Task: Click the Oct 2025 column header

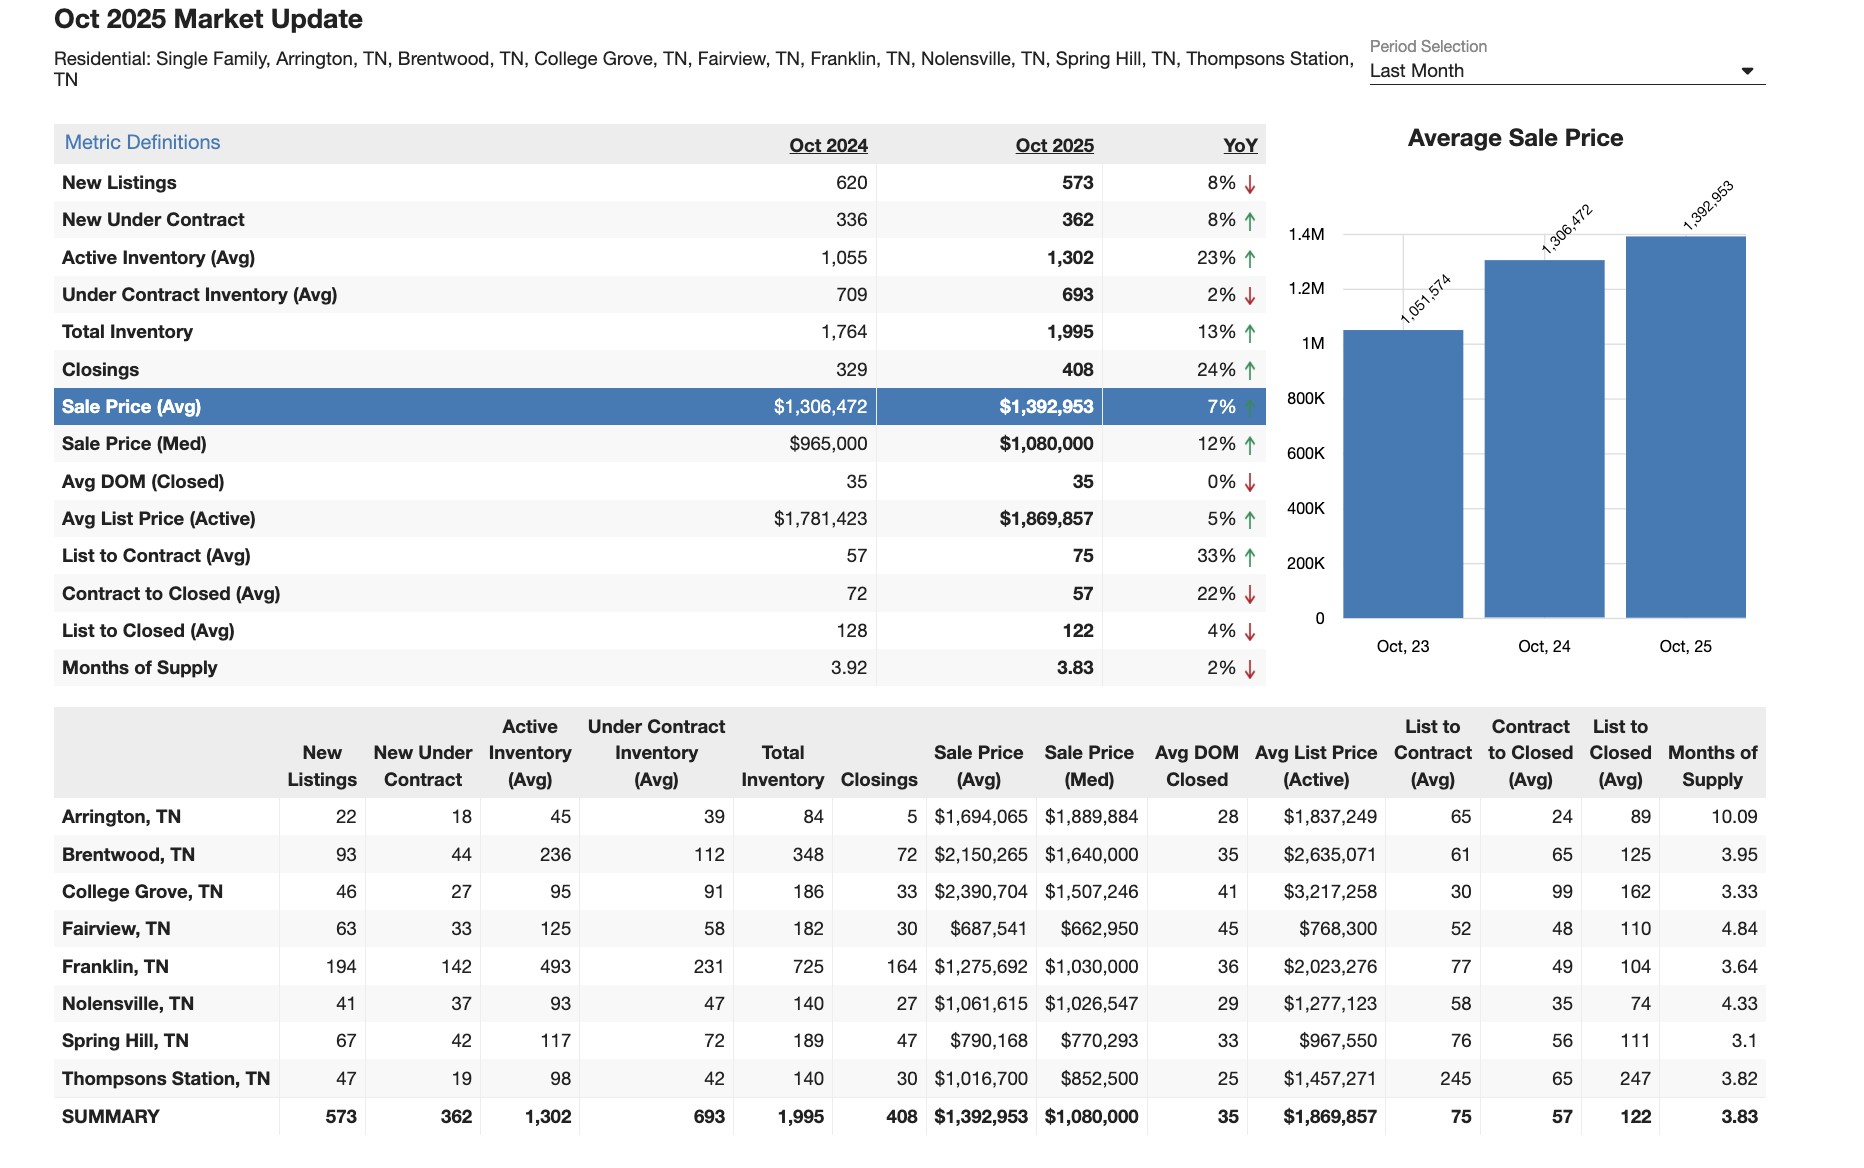Action: coord(1054,145)
